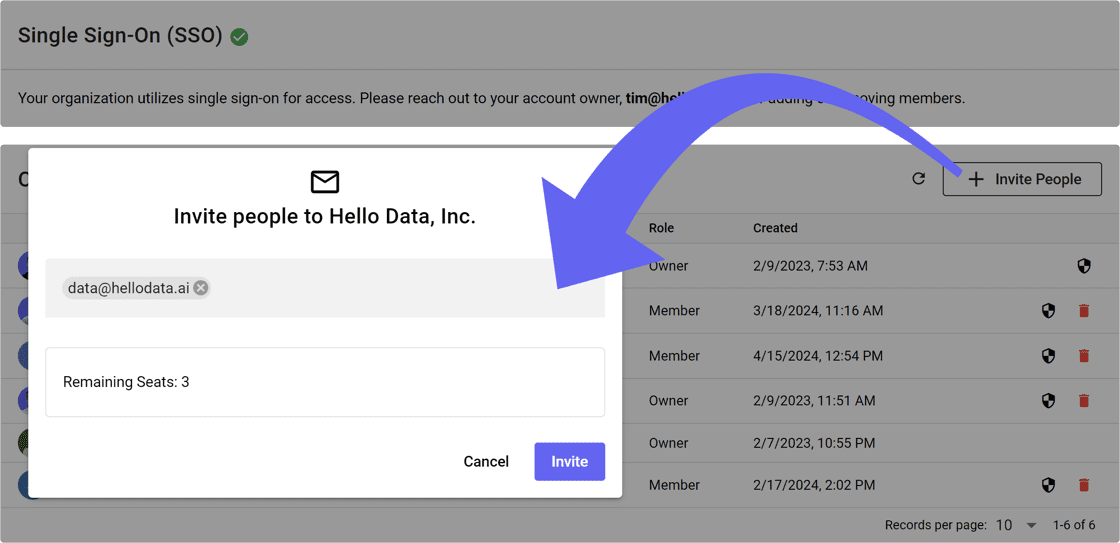Click the blue Invite button

[x=569, y=462]
